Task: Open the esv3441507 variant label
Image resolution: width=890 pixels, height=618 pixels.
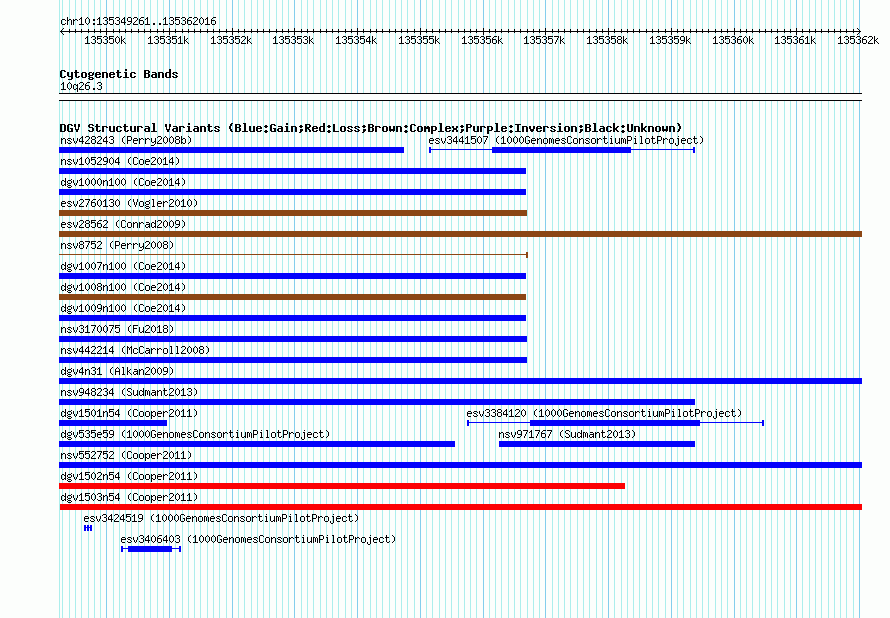Action: click(566, 140)
